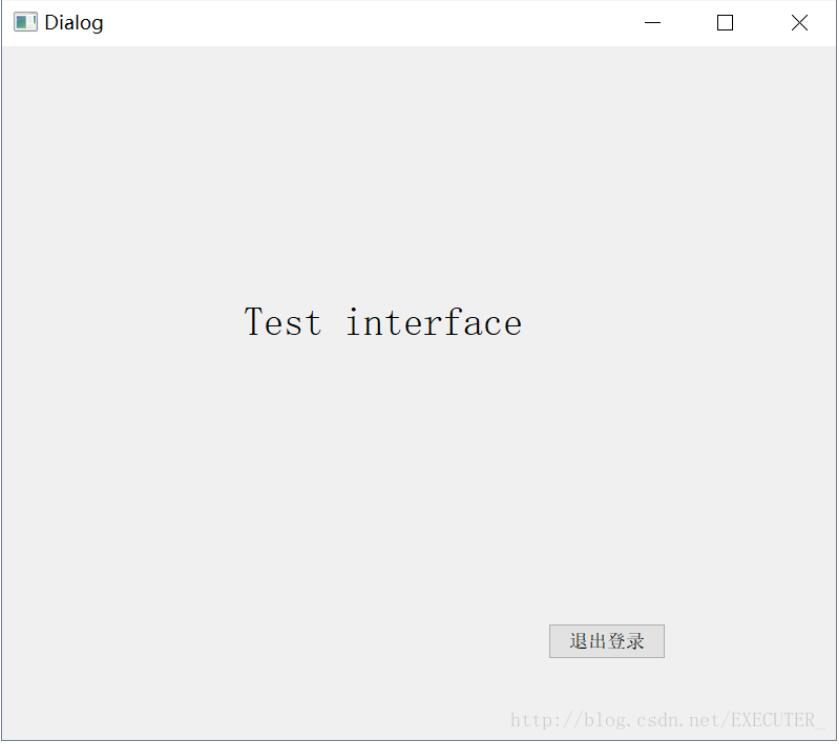Open the system menu via title bar icon

point(25,23)
